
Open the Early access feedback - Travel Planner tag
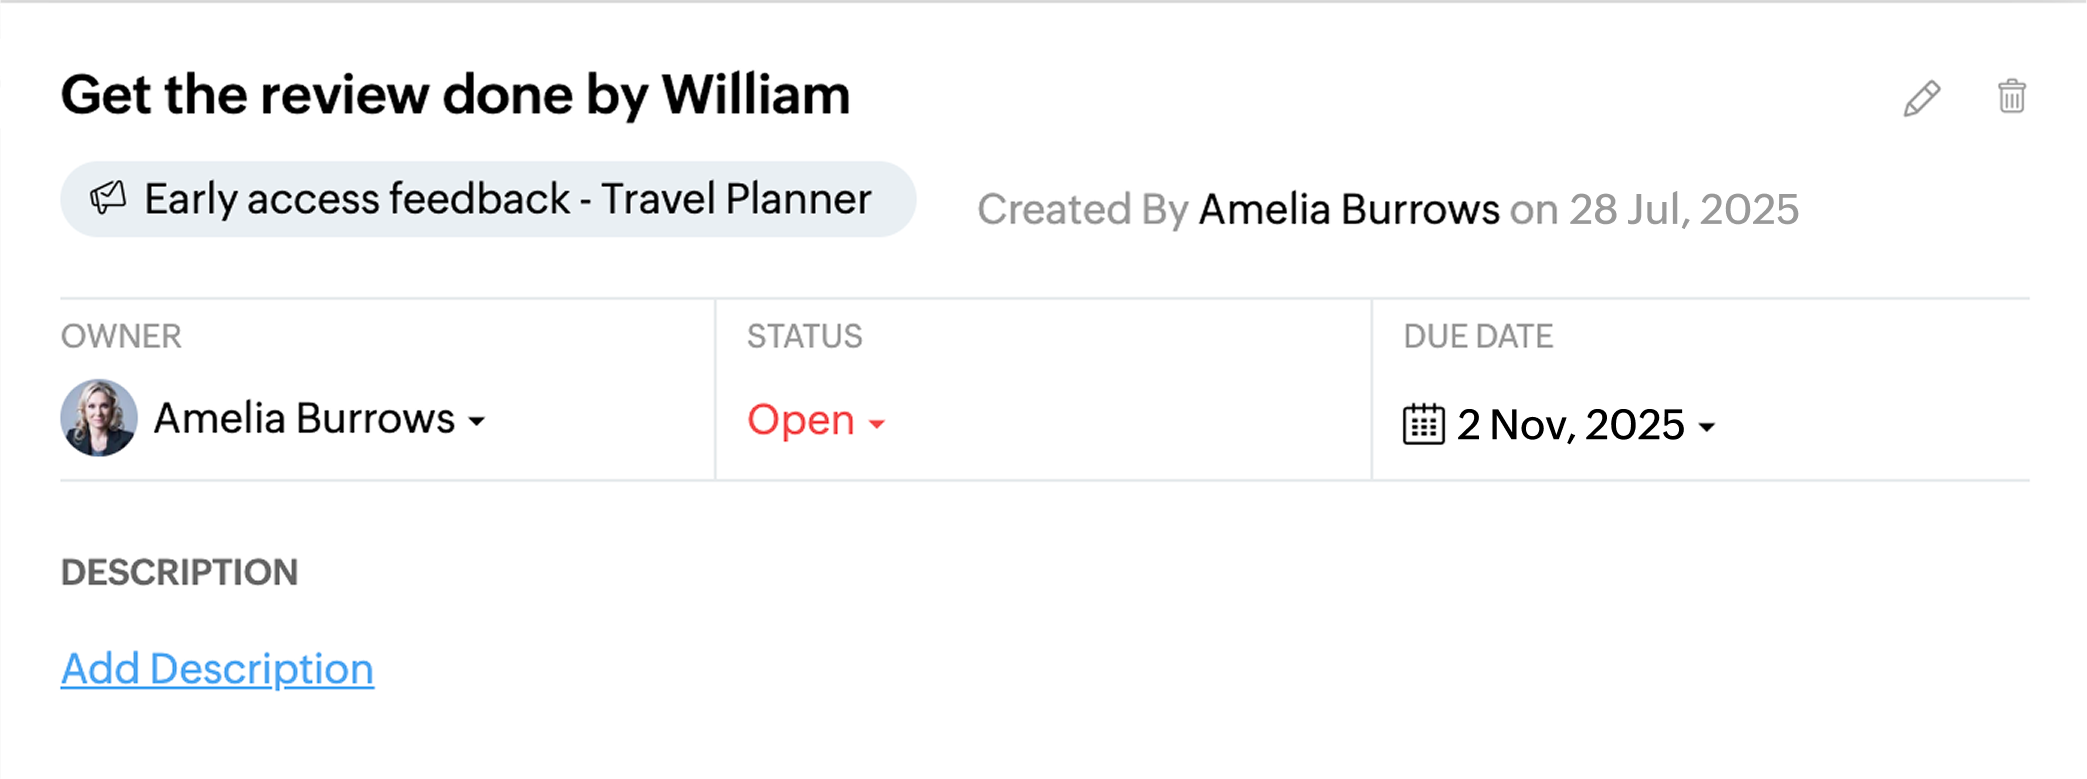(507, 199)
